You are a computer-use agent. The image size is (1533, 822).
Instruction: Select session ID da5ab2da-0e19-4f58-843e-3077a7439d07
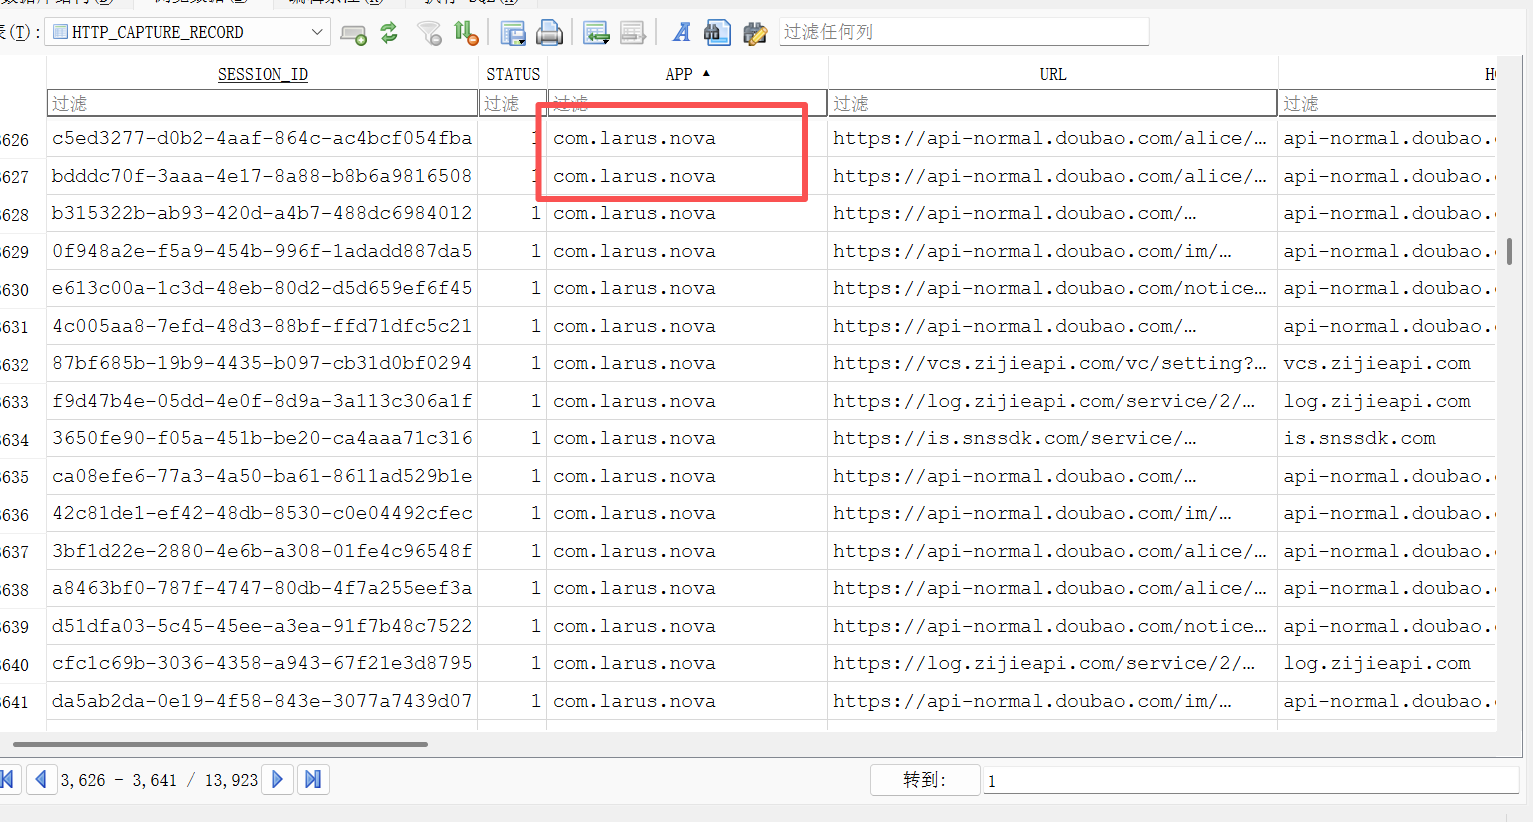coord(262,701)
